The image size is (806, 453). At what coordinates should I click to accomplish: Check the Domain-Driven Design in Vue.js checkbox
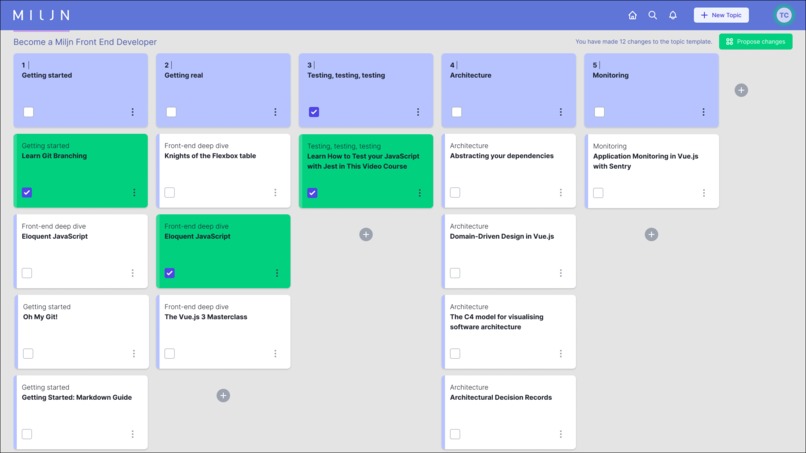pyautogui.click(x=455, y=273)
